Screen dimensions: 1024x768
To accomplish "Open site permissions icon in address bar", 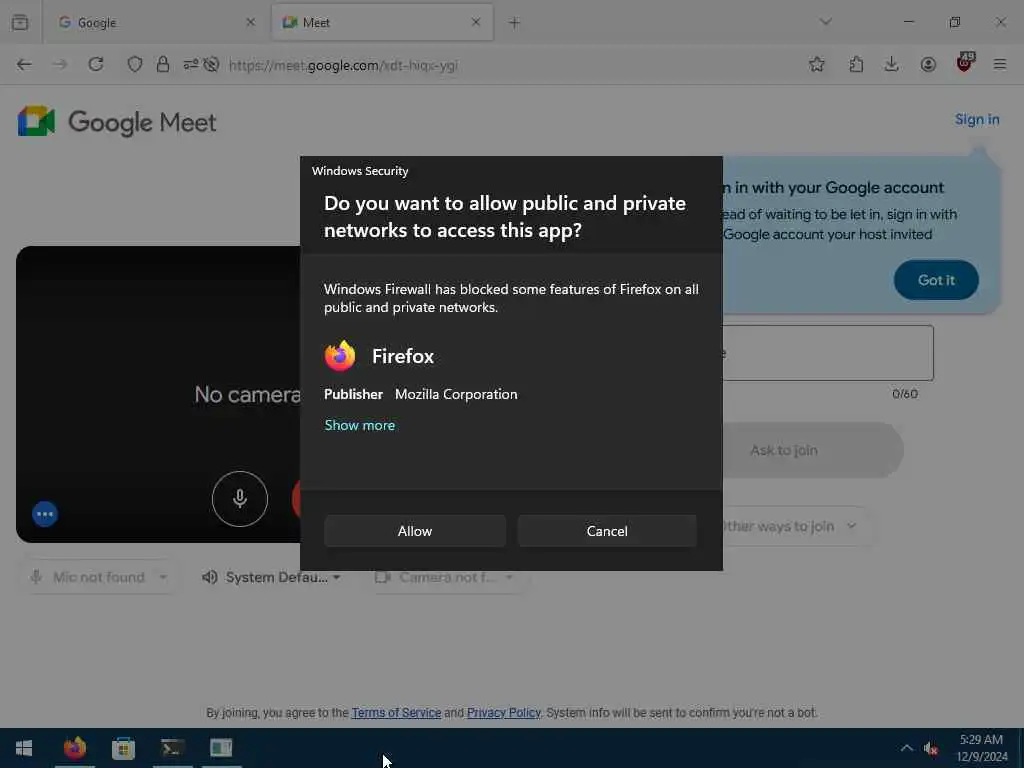I will [x=191, y=65].
